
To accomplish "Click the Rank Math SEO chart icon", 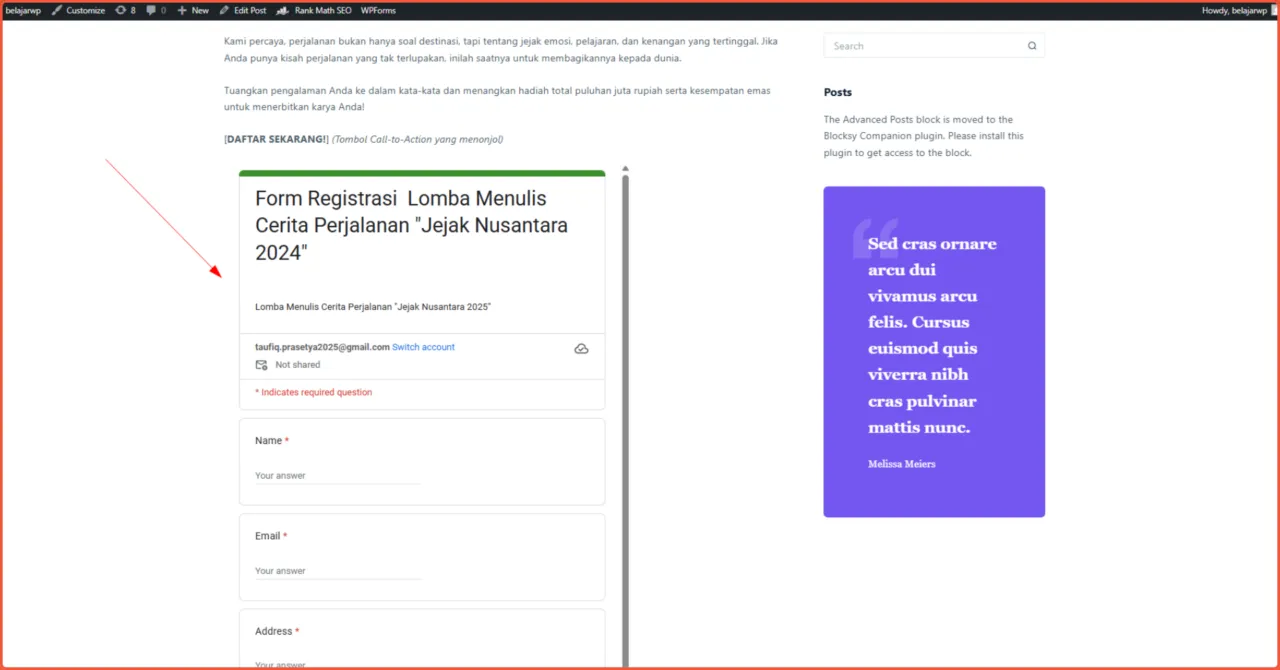I will (283, 10).
